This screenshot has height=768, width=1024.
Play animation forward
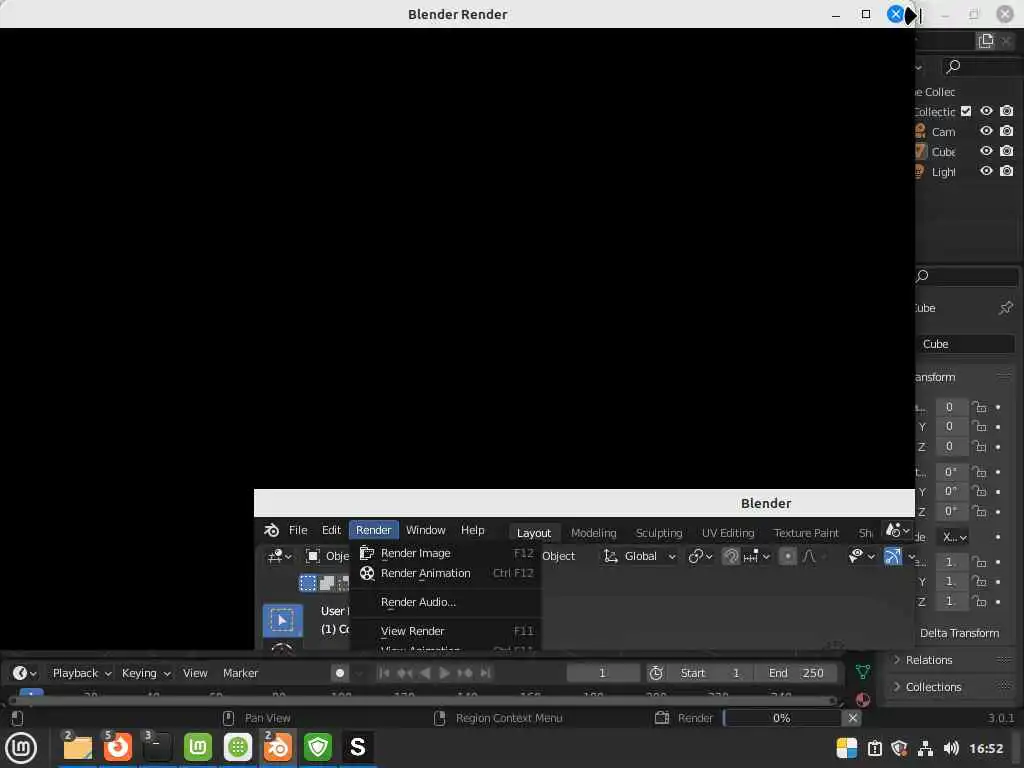point(444,673)
